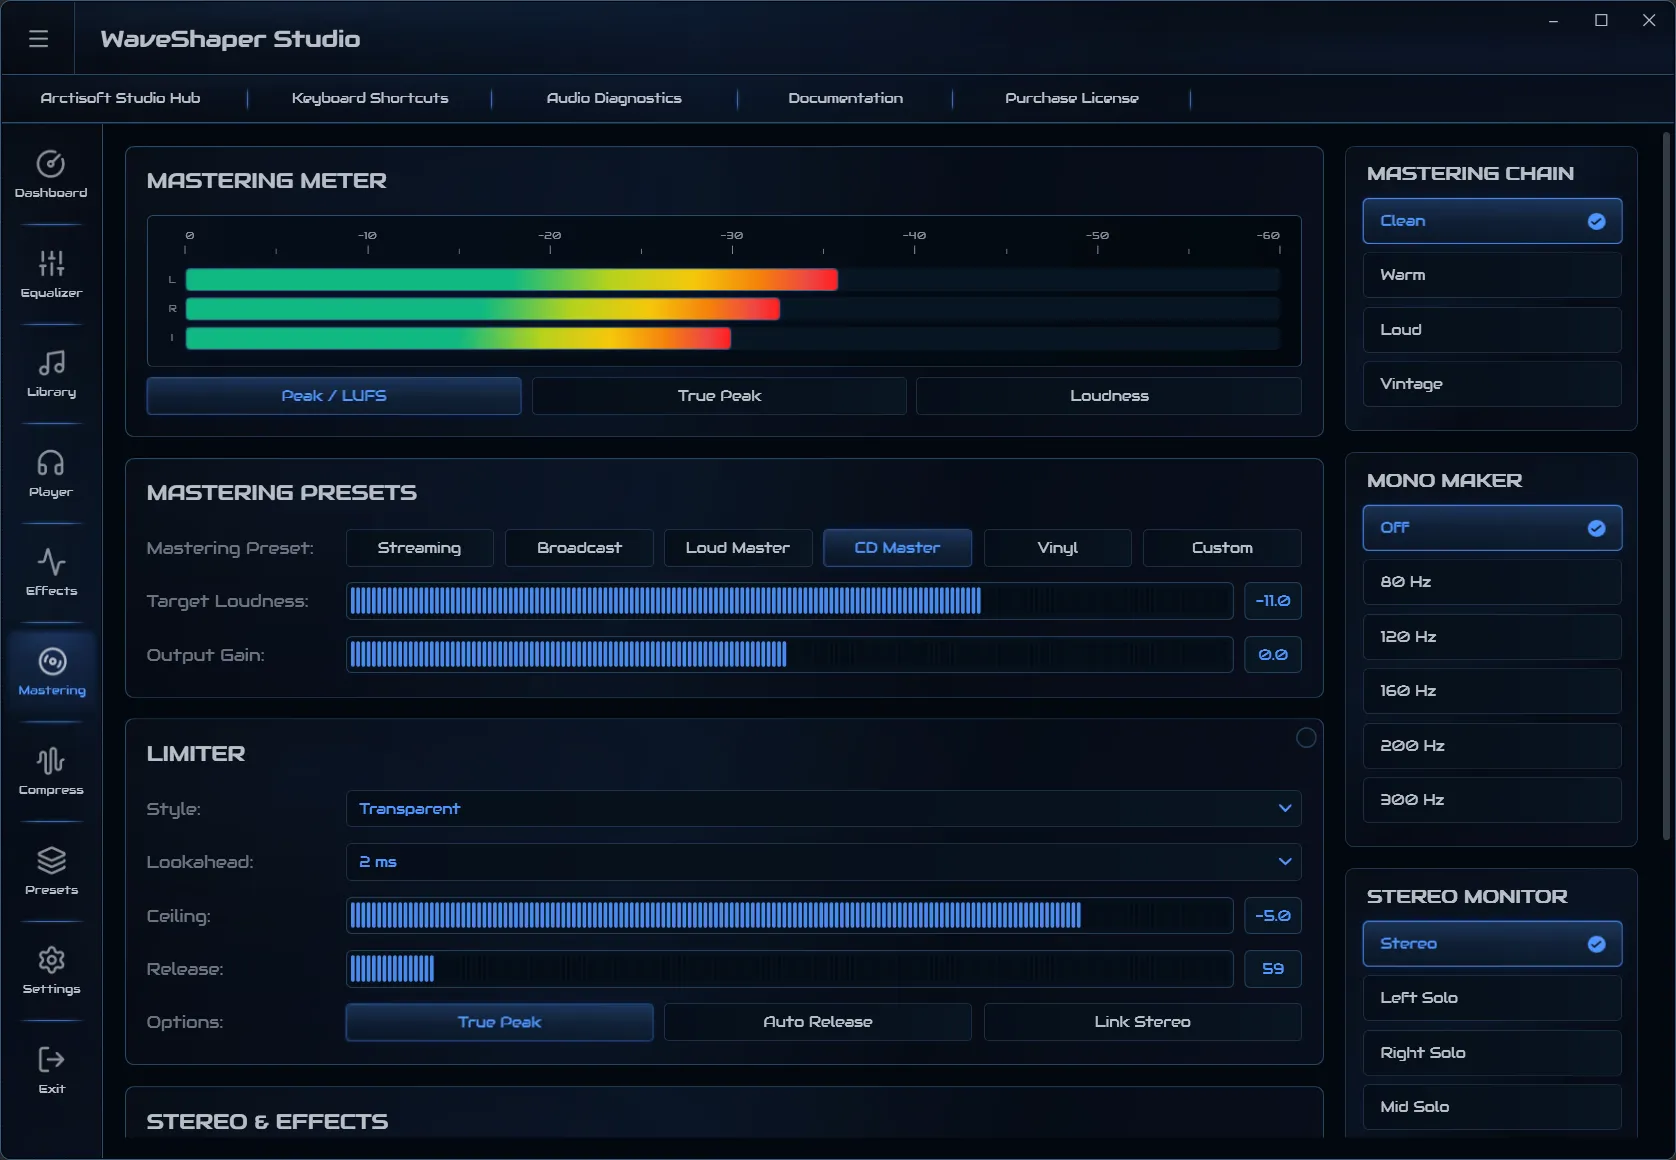Open Arctisoft Studio Hub menu item
This screenshot has height=1160, width=1676.
(120, 98)
